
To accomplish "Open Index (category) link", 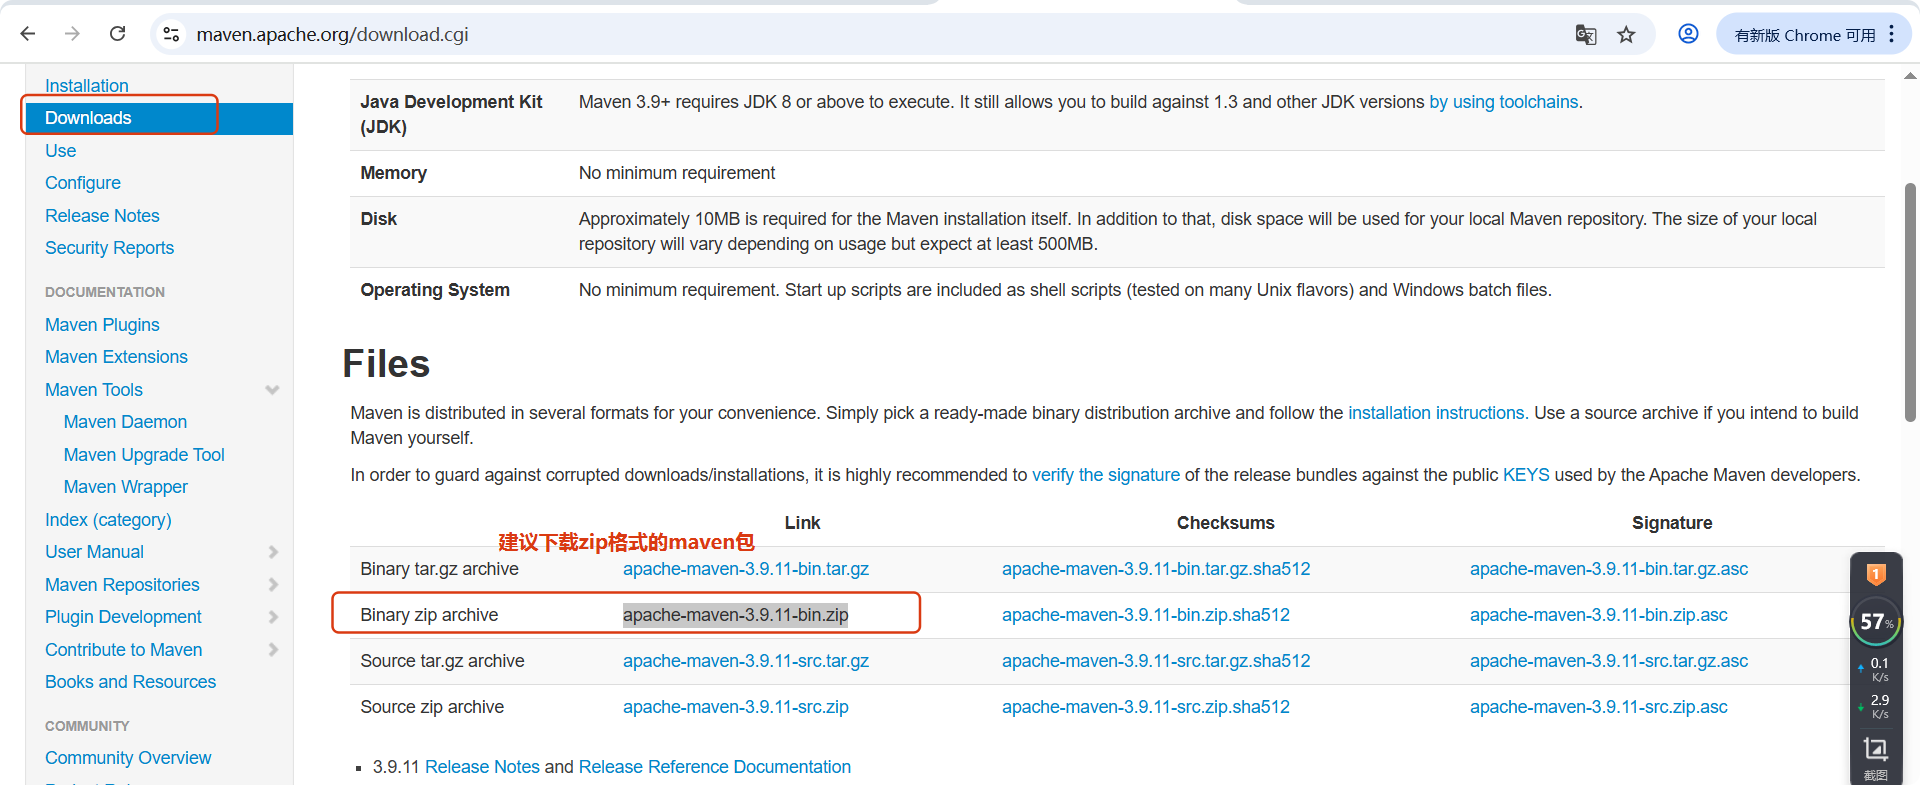I will coord(108,520).
